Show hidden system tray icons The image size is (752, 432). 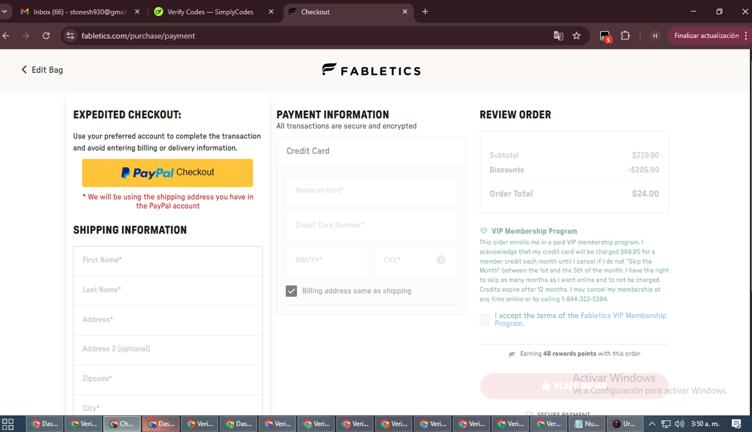(651, 424)
